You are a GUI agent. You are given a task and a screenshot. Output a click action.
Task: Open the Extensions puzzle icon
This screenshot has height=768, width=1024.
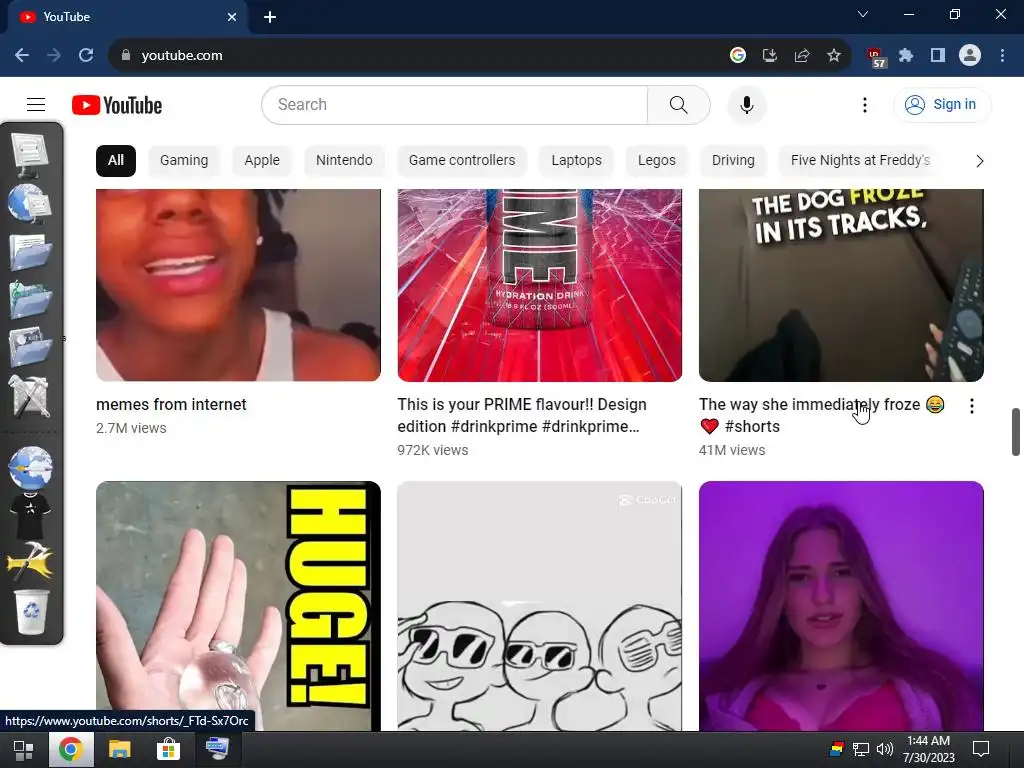click(x=906, y=56)
